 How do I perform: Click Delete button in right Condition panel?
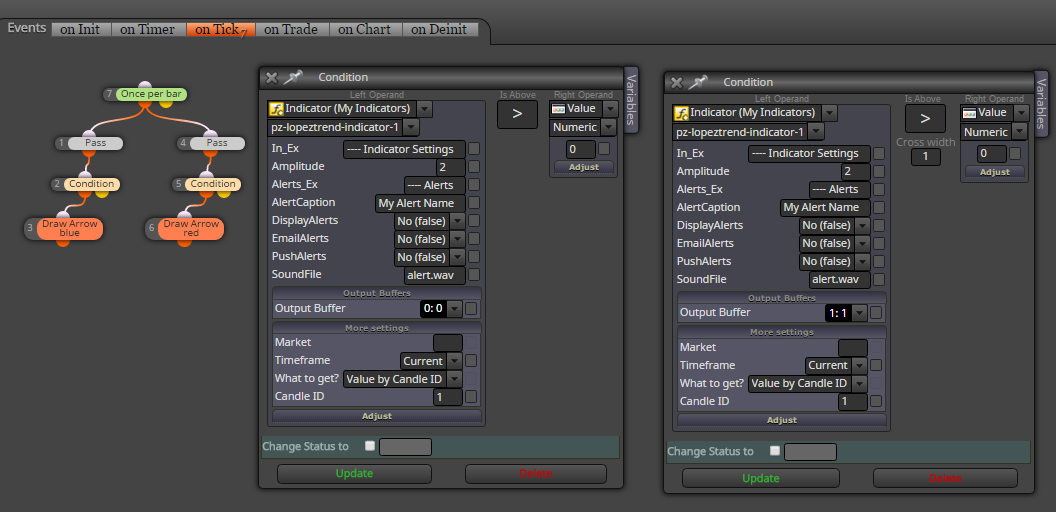click(945, 478)
